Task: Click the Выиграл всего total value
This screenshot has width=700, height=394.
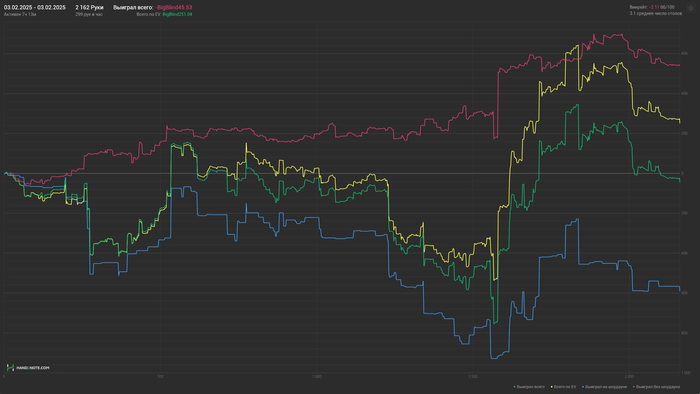Action: point(173,8)
